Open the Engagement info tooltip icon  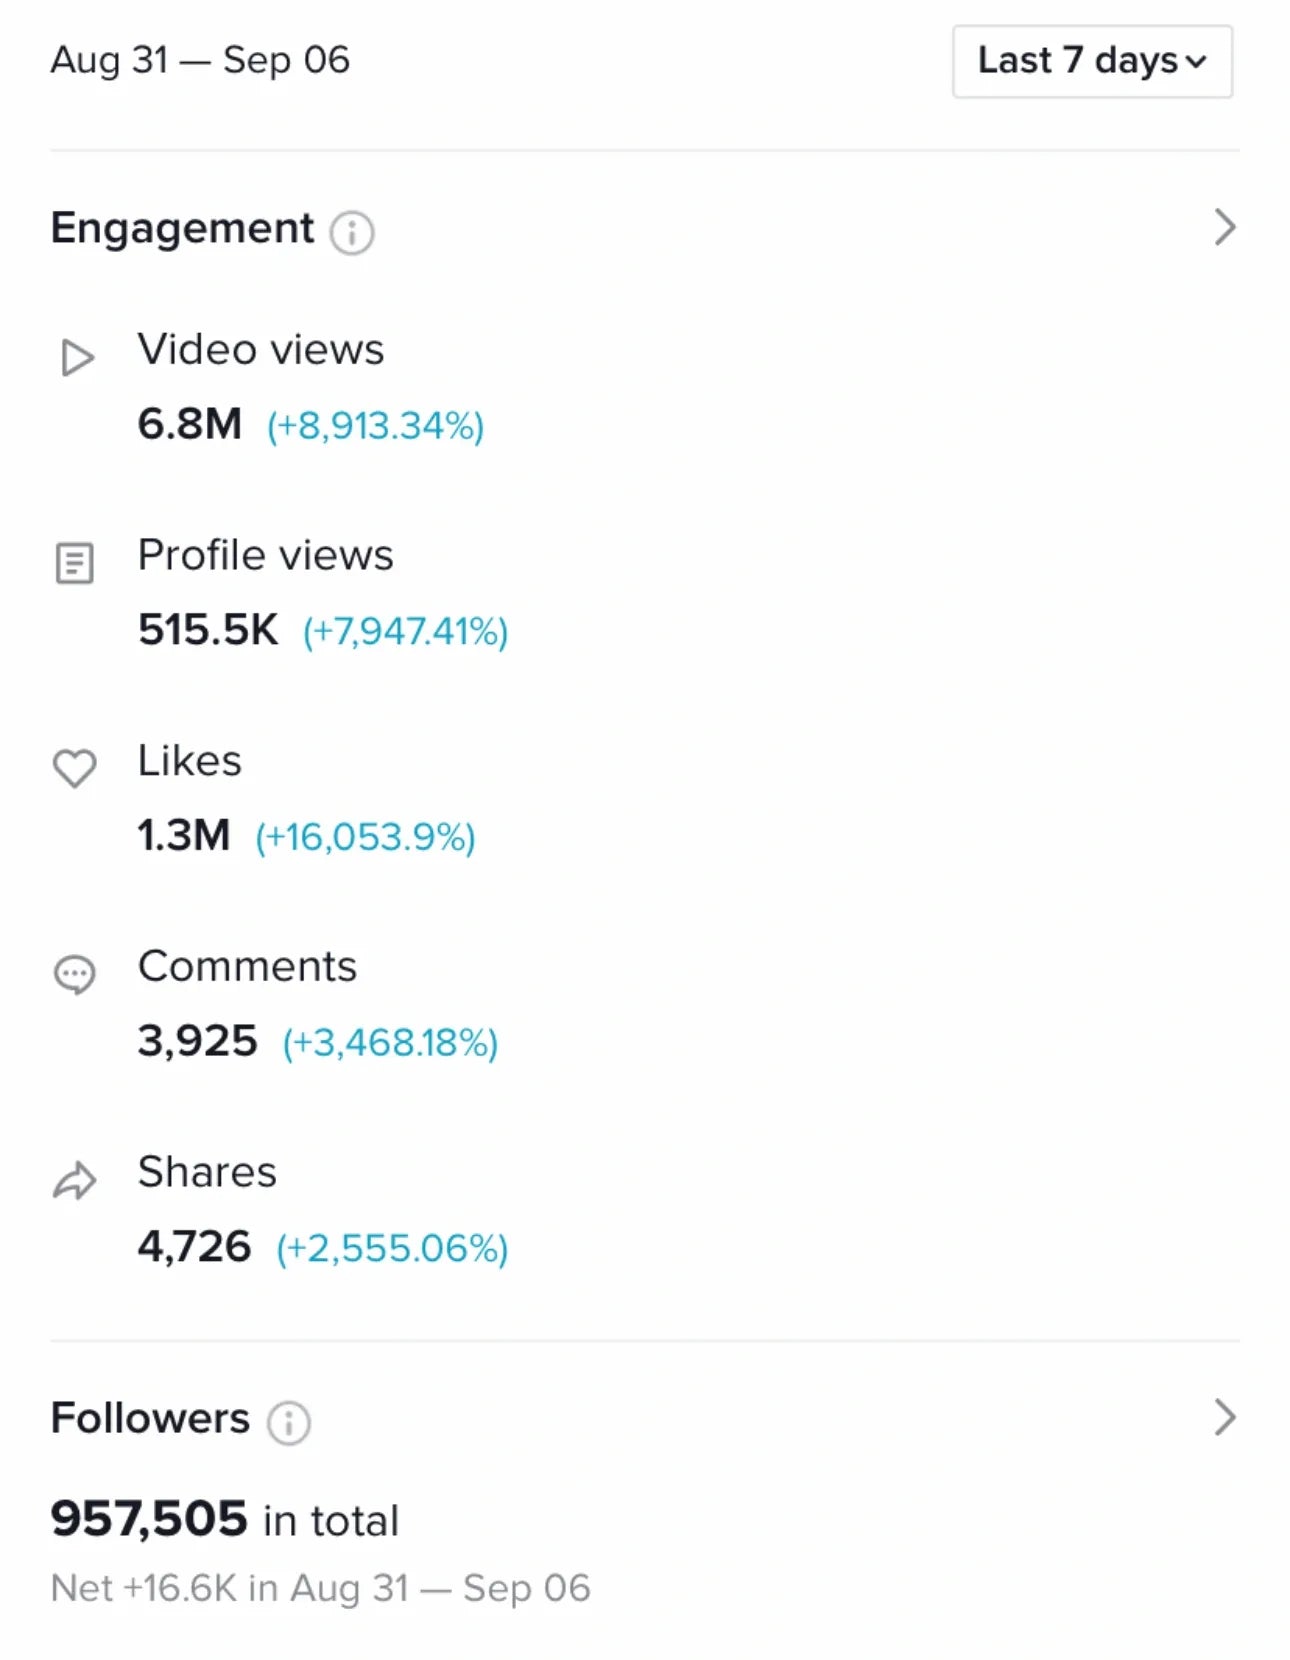(x=352, y=233)
